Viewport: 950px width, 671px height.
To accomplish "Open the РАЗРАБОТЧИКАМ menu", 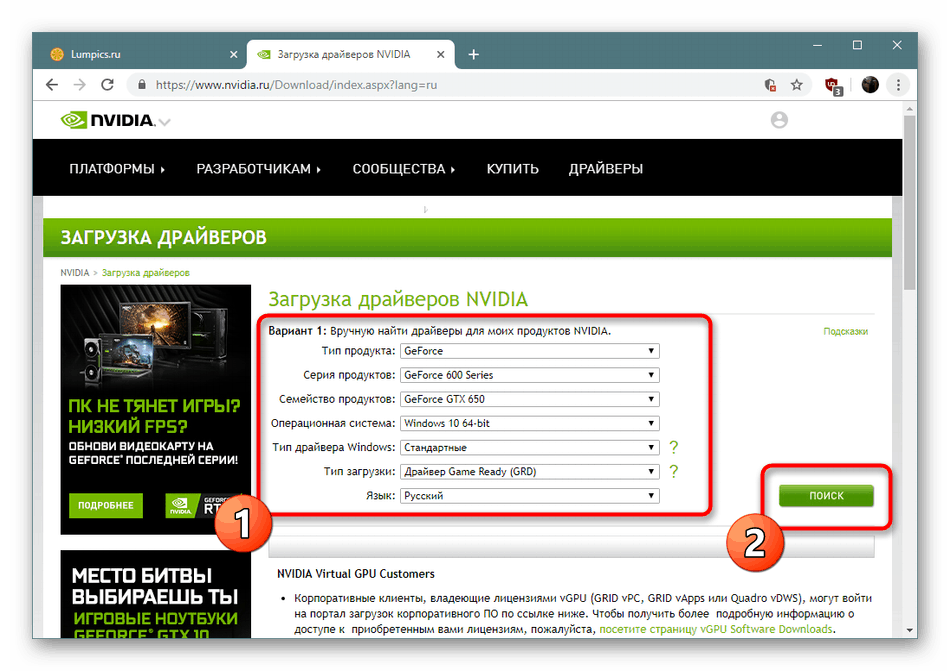I will [258, 169].
